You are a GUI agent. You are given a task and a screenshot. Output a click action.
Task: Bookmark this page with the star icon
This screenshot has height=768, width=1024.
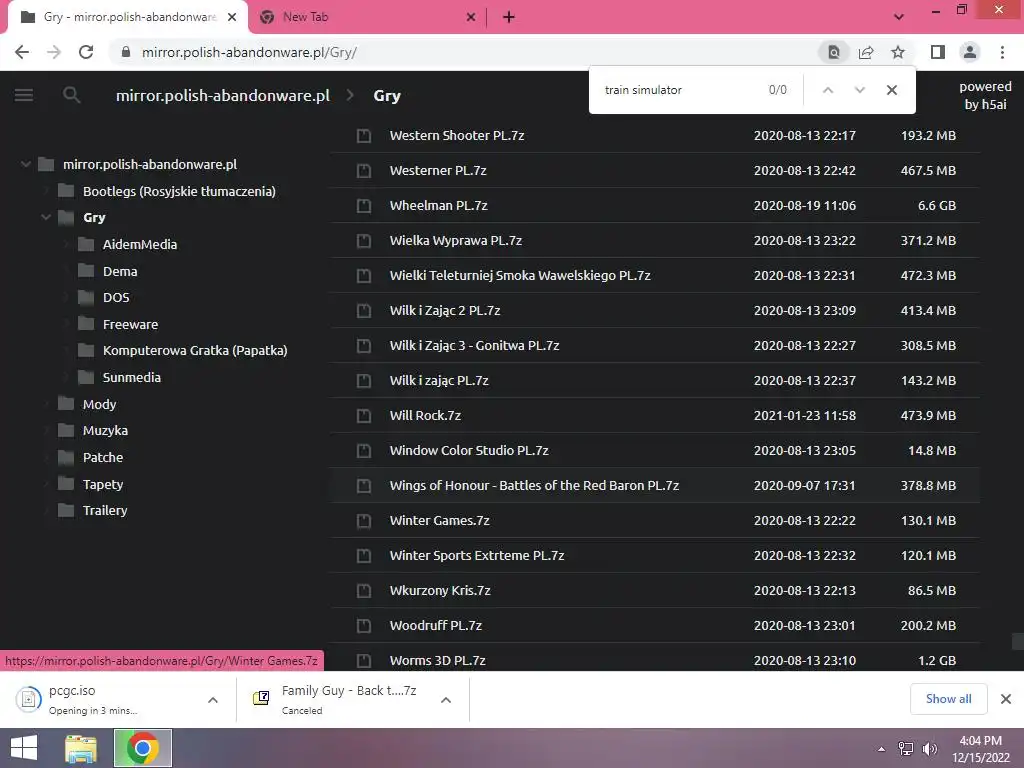tap(898, 52)
